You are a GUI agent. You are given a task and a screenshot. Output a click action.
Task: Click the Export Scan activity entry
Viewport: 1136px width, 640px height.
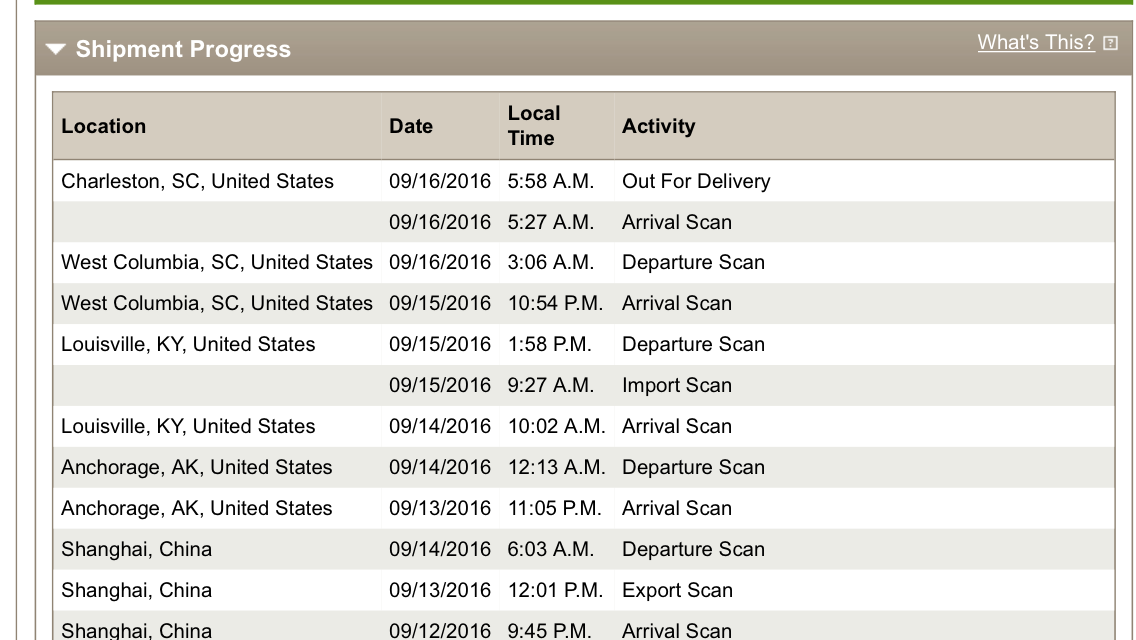(677, 590)
